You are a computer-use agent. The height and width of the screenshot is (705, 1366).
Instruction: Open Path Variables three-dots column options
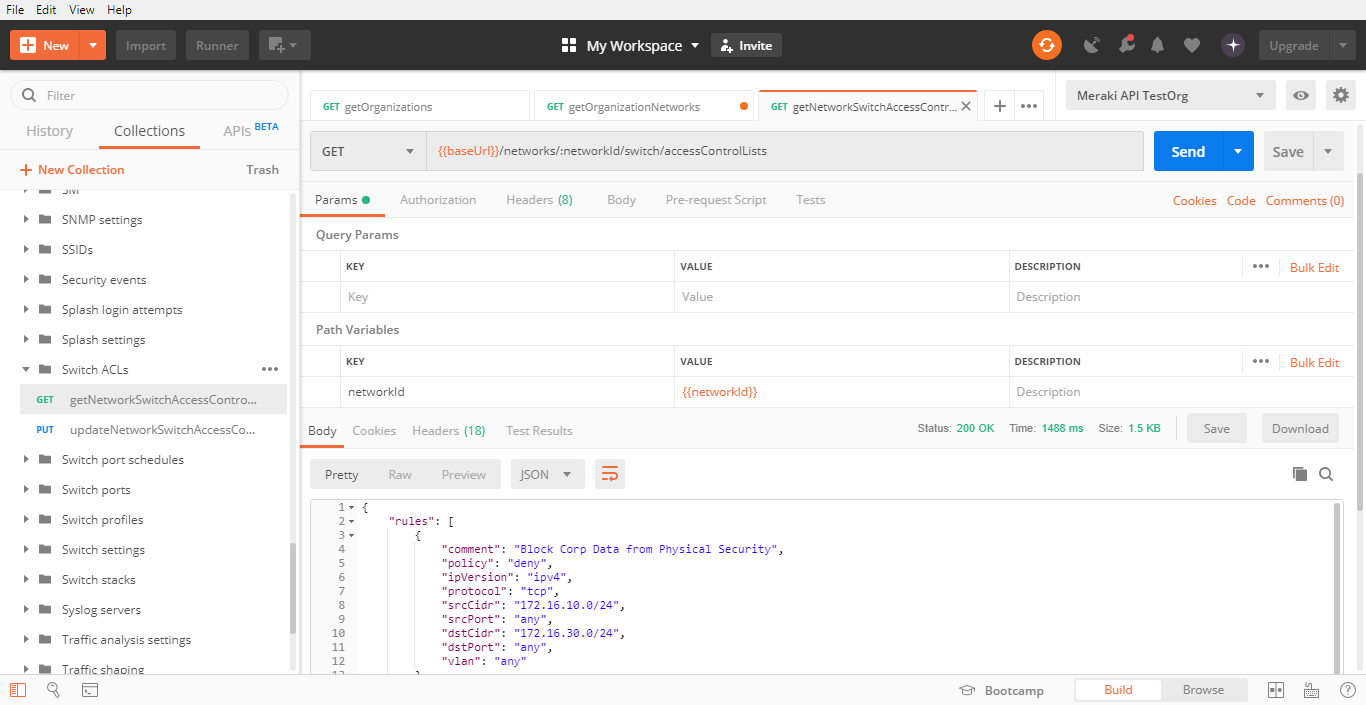point(1261,362)
